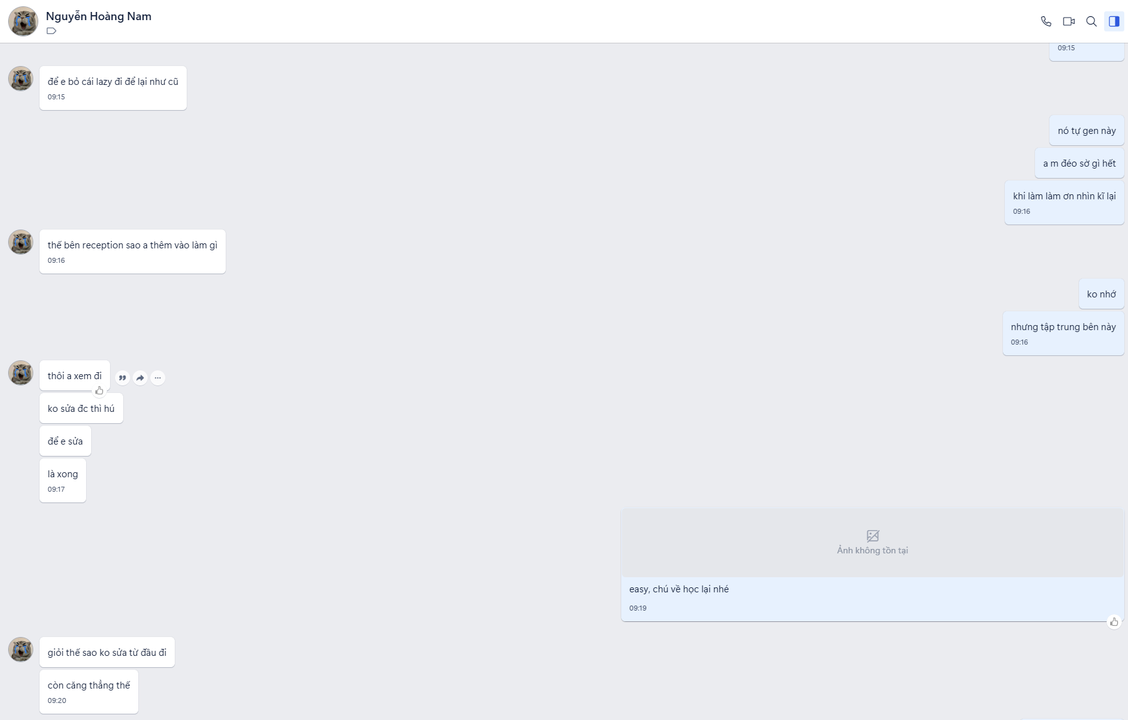Click the missing image "Ảnh không tồn tại" placeholder

[872, 543]
